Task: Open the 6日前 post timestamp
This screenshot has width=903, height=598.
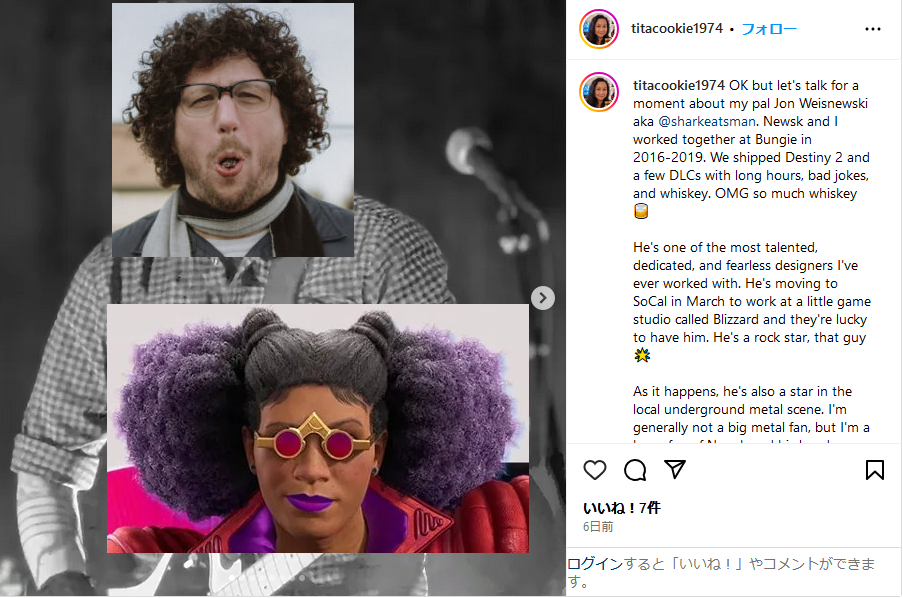Action: tap(598, 527)
